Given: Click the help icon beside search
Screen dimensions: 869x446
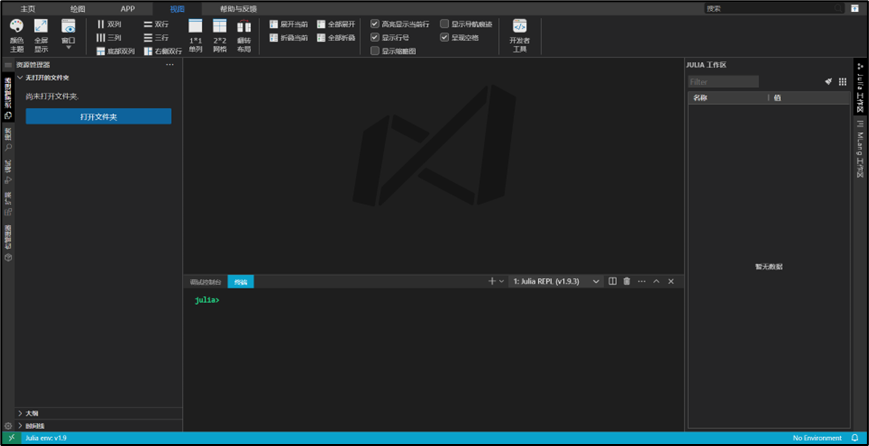Looking at the screenshot, I should 855,8.
